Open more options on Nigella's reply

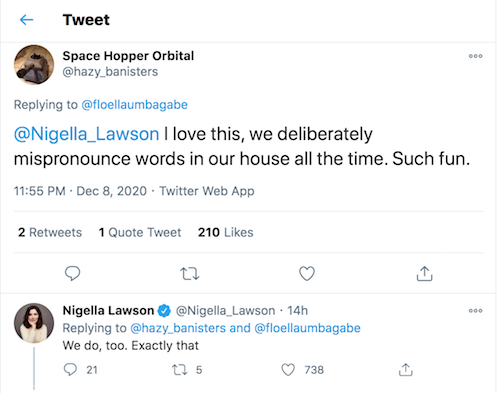[x=475, y=311]
